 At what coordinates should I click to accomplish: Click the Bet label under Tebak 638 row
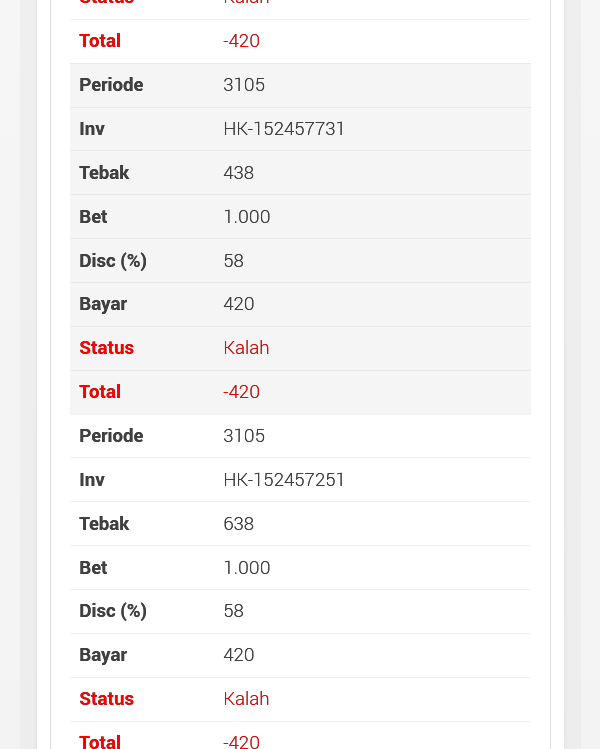[x=93, y=568]
